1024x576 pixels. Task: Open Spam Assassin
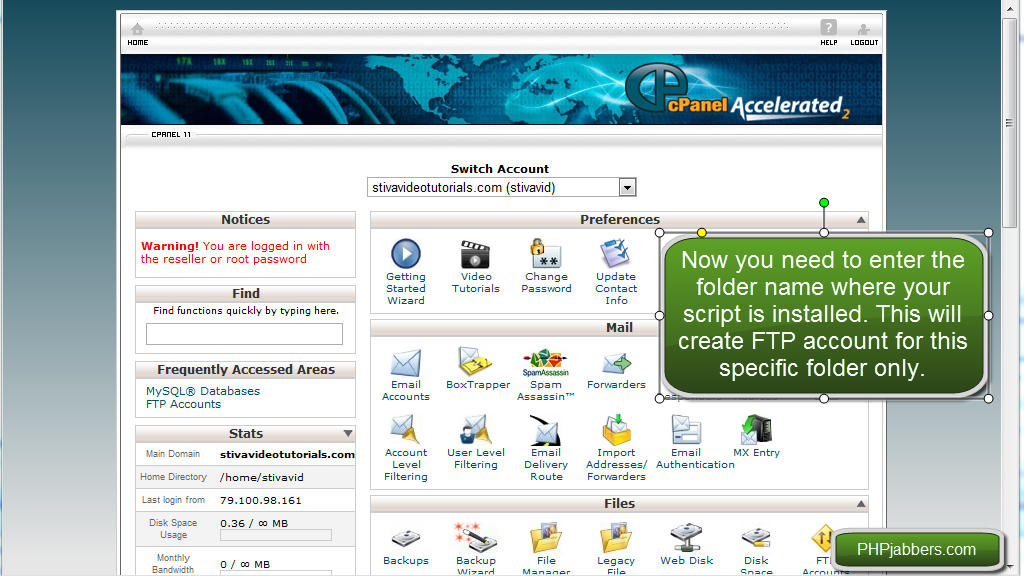click(x=546, y=375)
